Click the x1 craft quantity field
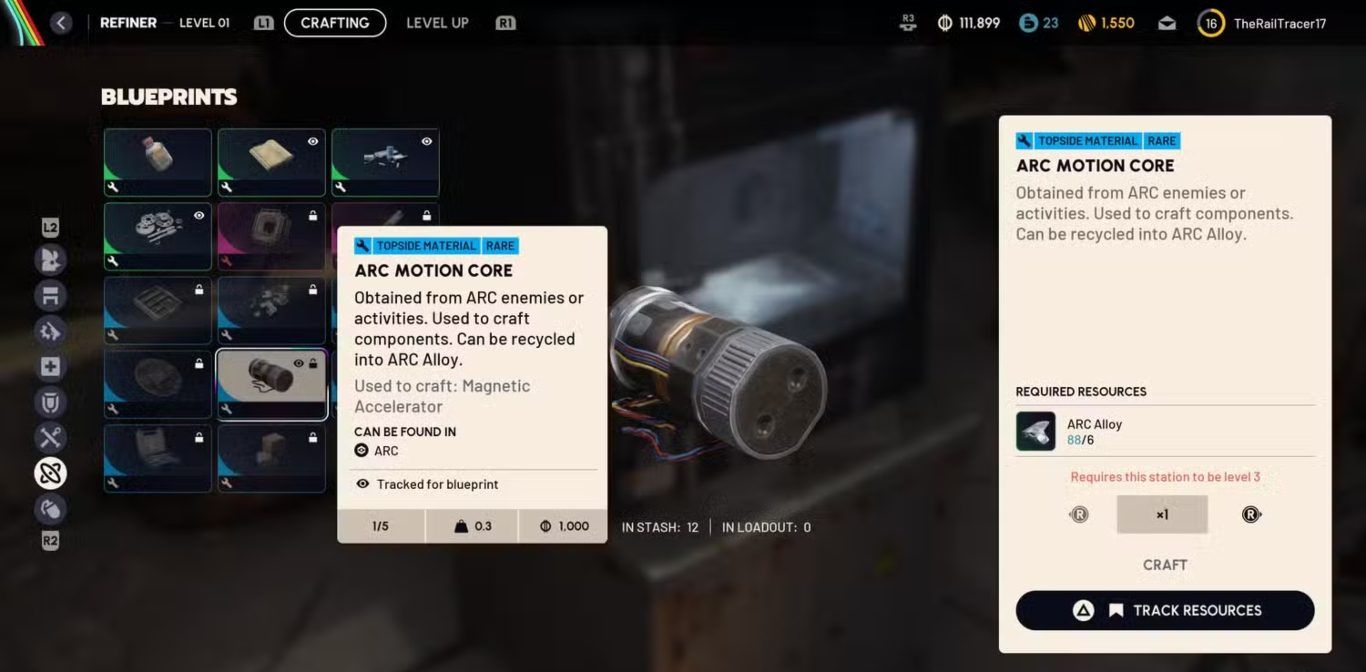 pos(1162,515)
